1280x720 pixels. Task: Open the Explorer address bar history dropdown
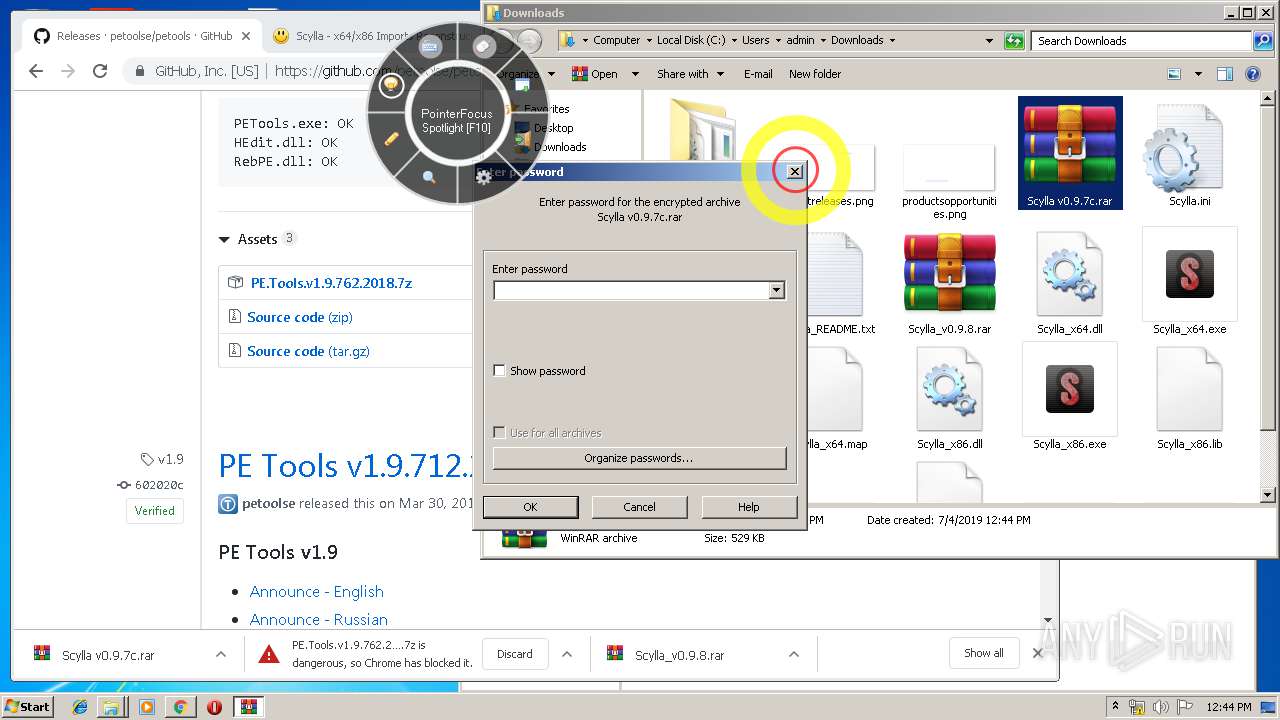tap(990, 40)
